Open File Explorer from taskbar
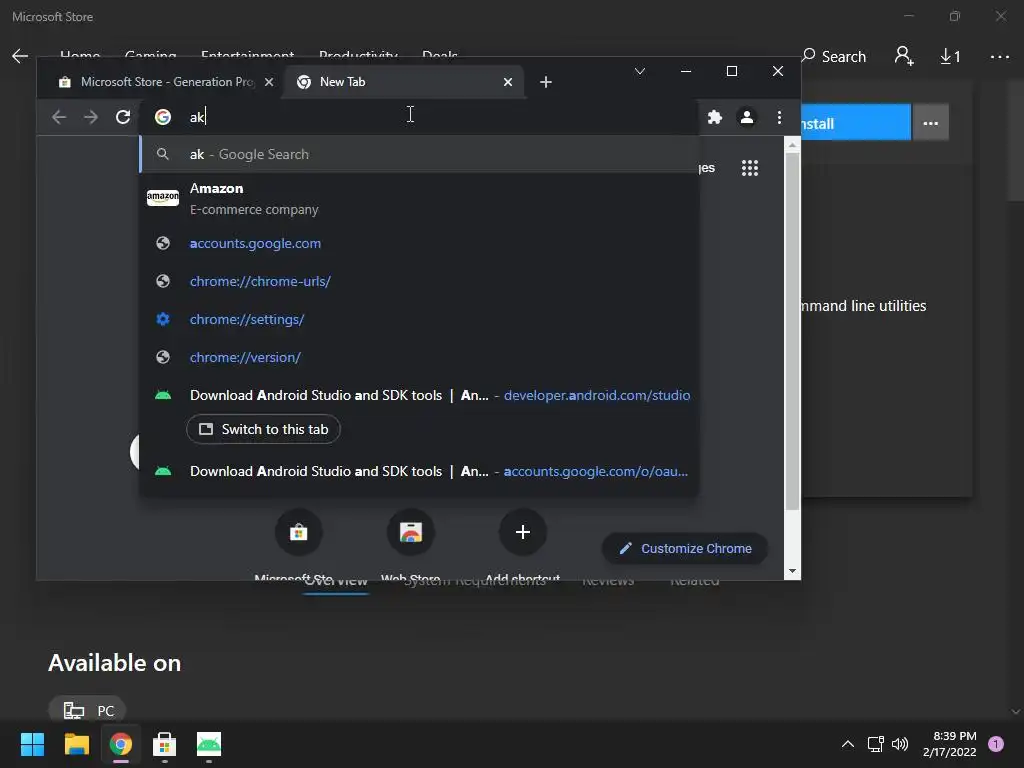 point(76,744)
